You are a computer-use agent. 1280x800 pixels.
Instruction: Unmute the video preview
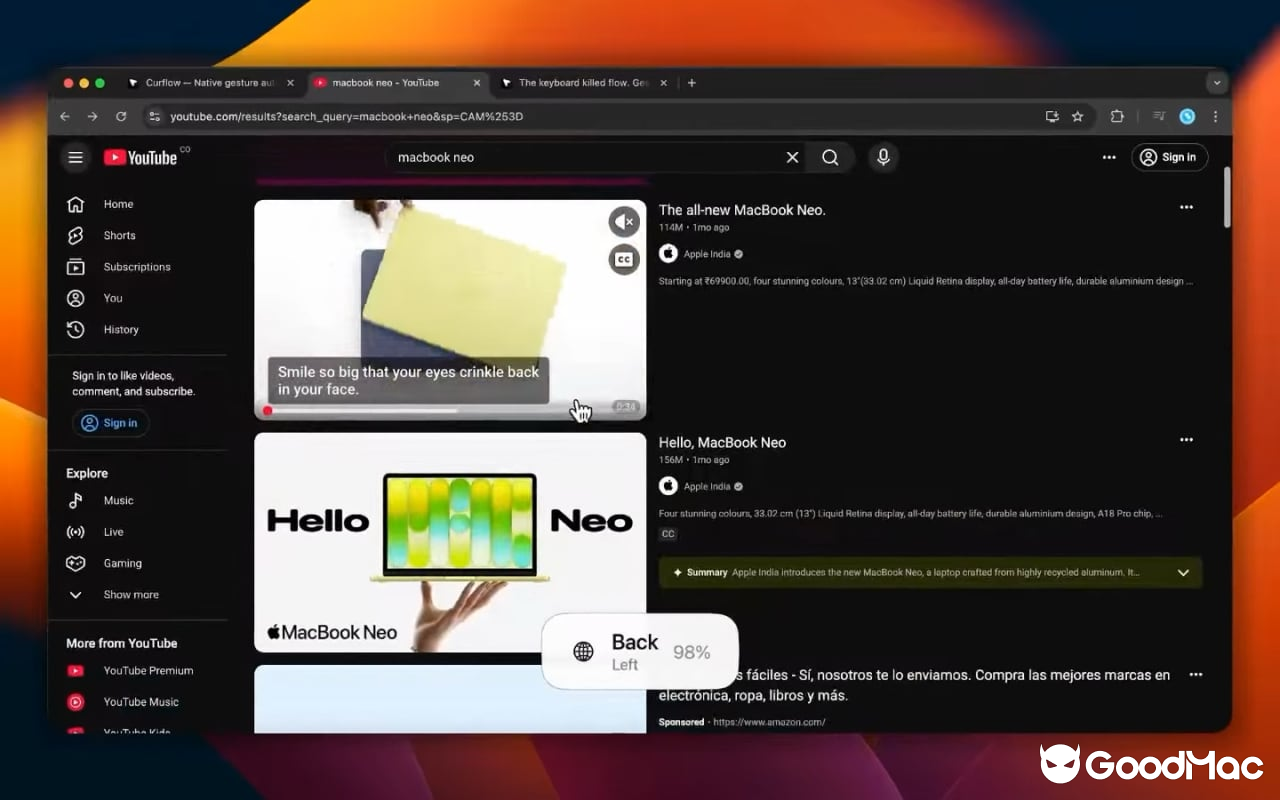click(623, 221)
